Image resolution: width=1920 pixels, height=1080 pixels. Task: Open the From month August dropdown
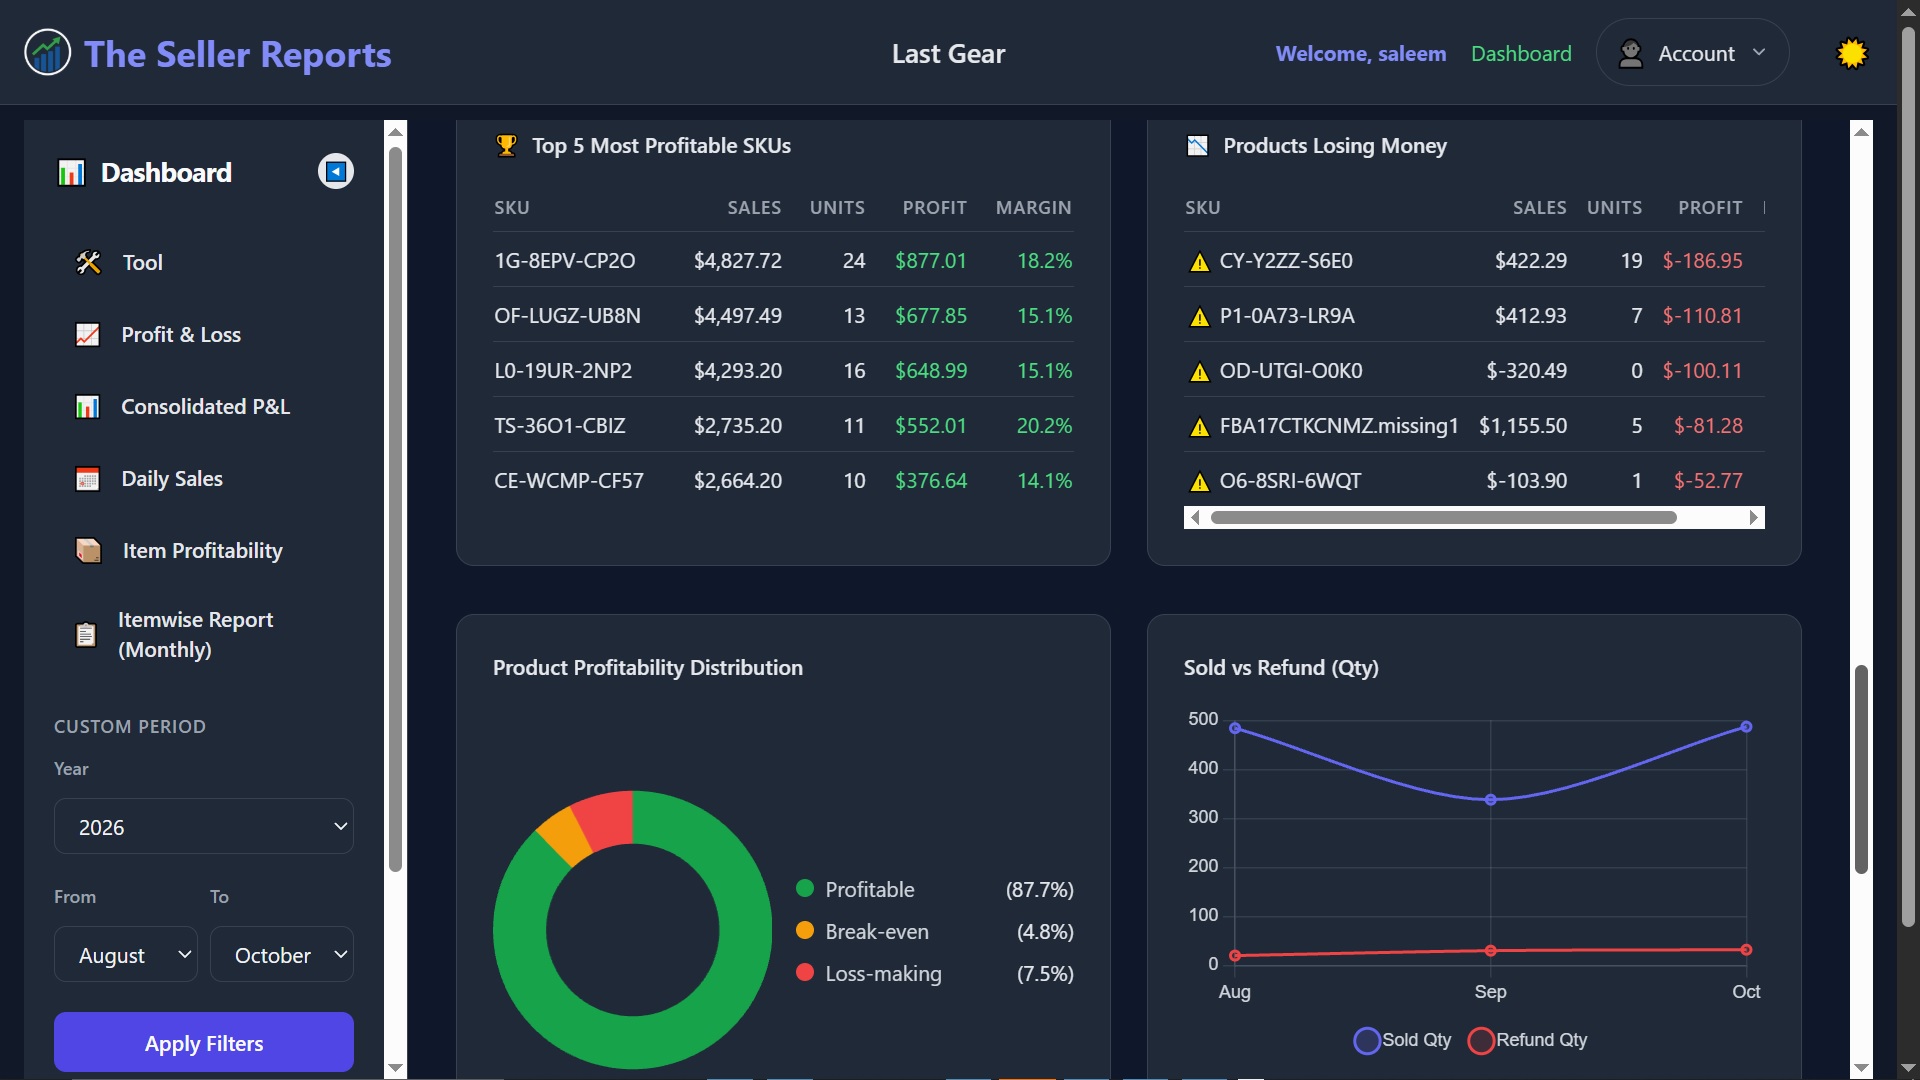[126, 955]
